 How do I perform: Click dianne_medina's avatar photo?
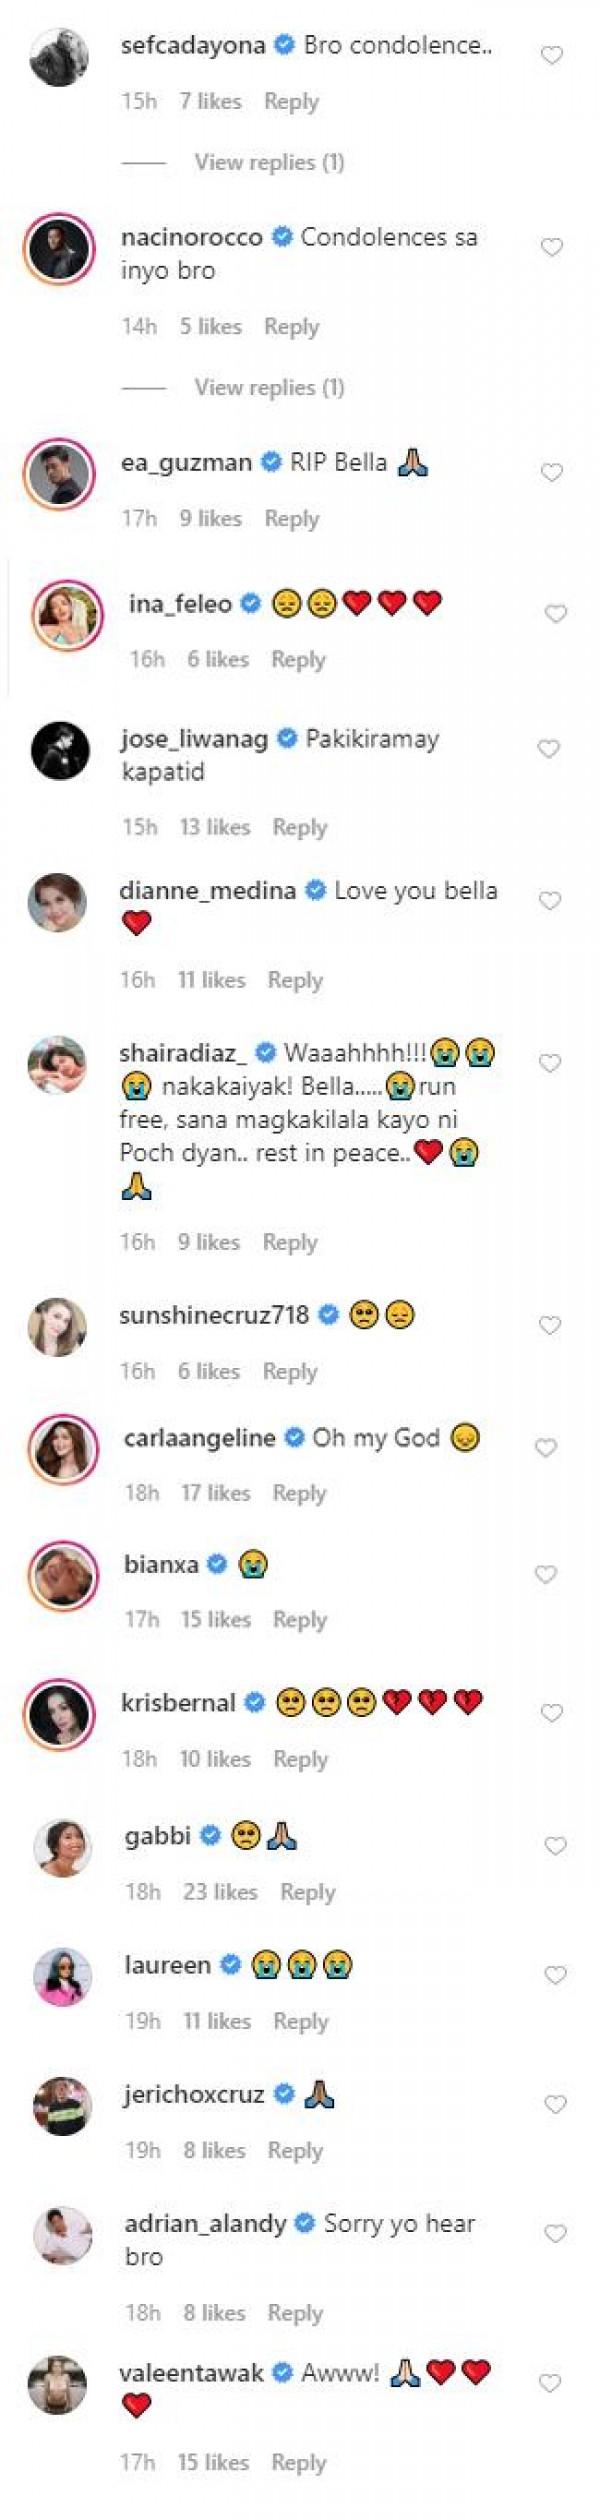point(57,902)
